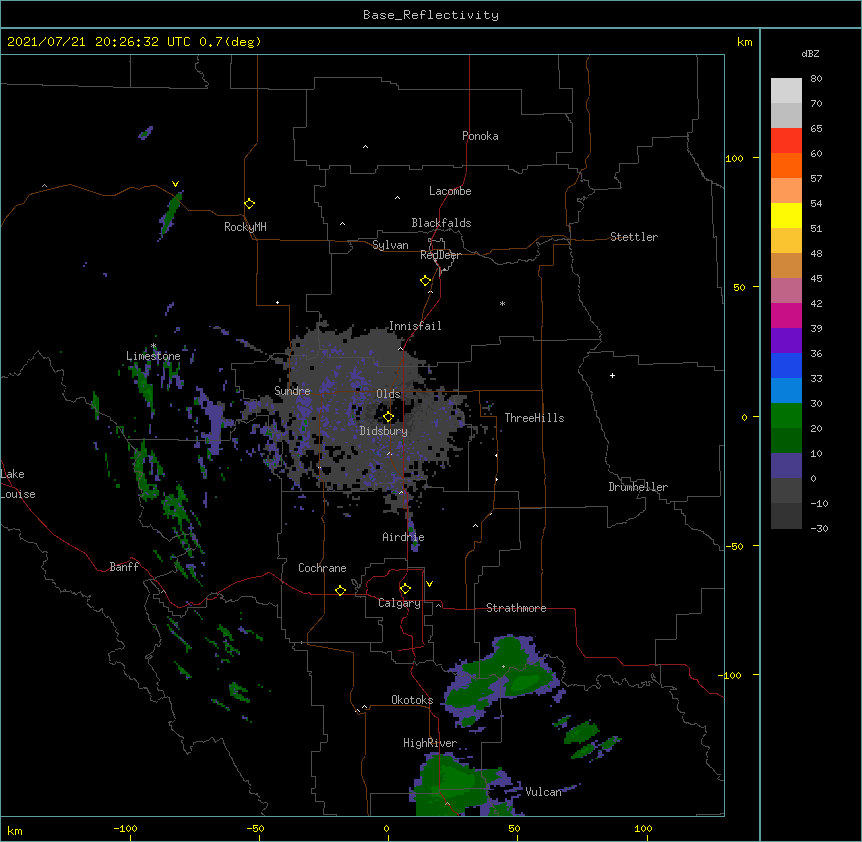Click the Banff label
Viewport: 862px width, 842px height.
(124, 567)
